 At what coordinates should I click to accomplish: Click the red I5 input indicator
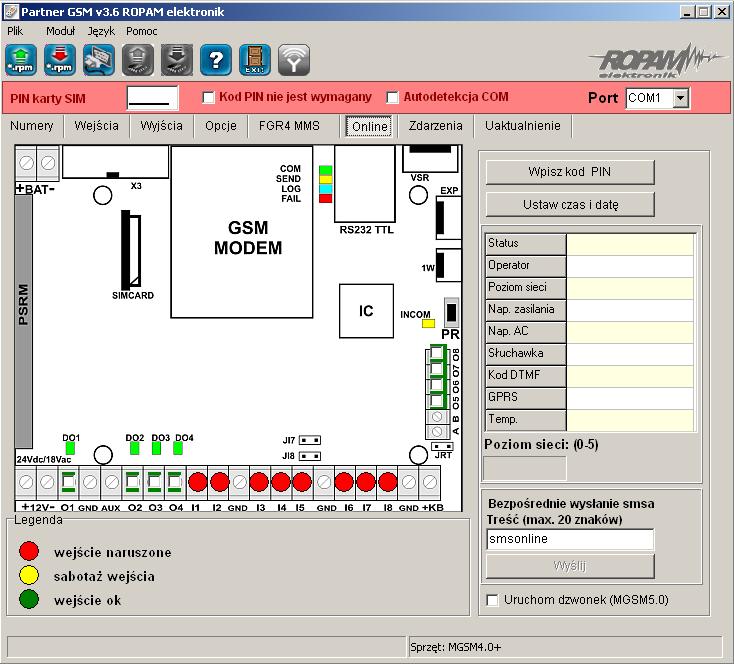(302, 482)
